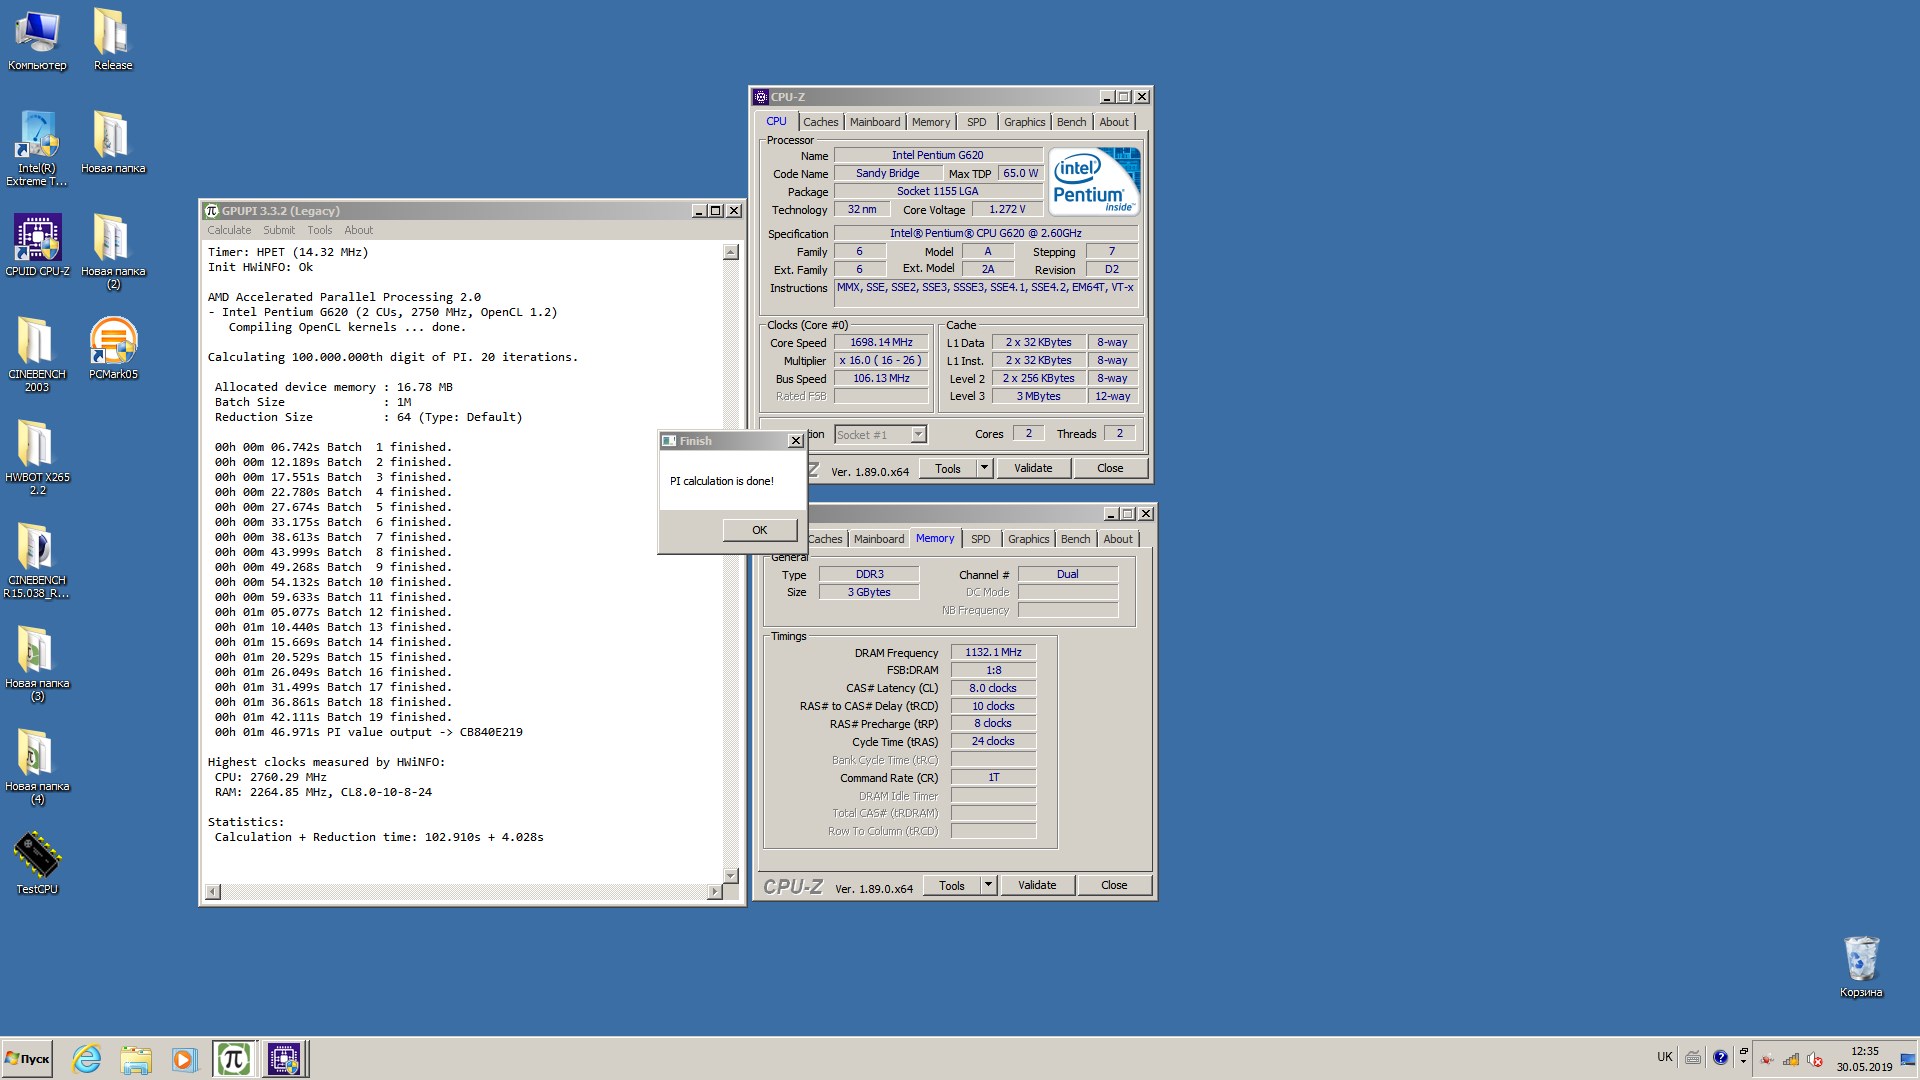The width and height of the screenshot is (1920, 1080).
Task: Open the Пуск start menu
Action: click(27, 1059)
